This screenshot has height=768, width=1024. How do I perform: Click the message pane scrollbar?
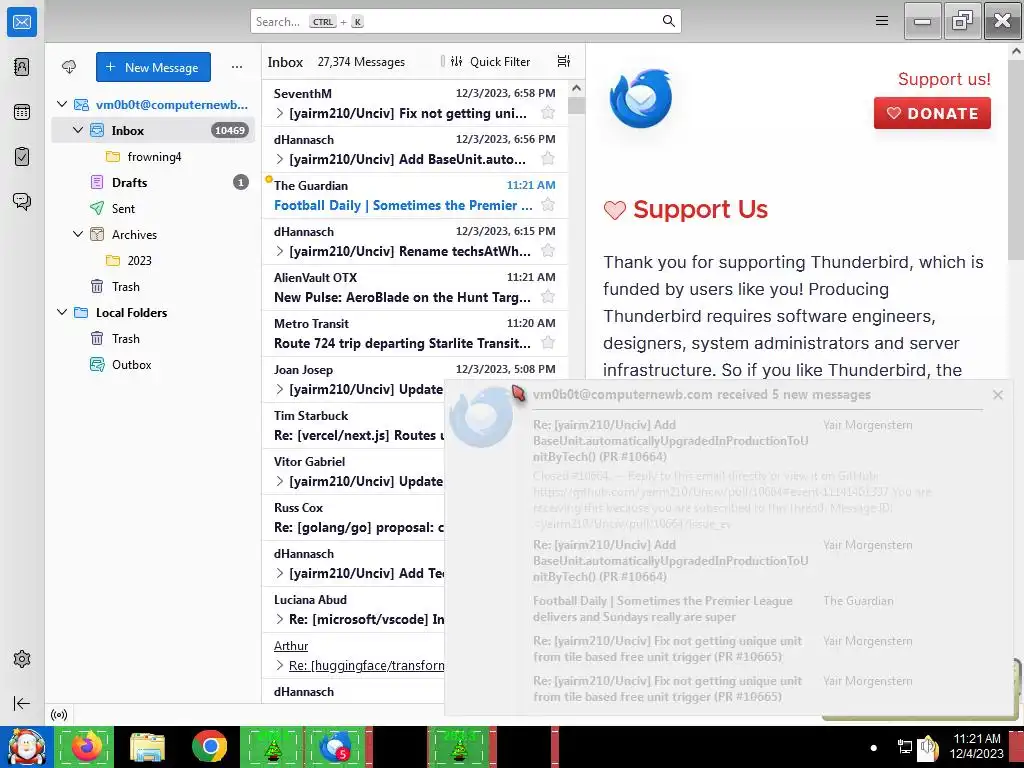[x=1016, y=159]
